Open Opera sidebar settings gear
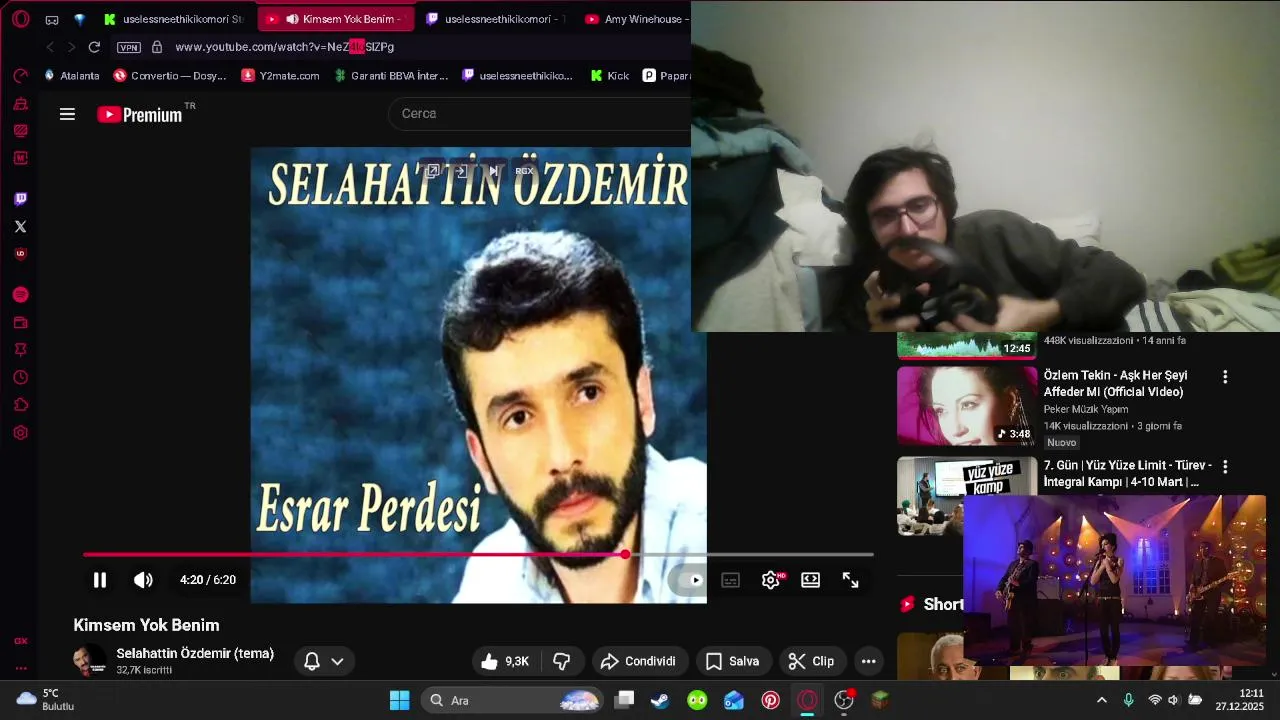The width and height of the screenshot is (1280, 720). [x=20, y=433]
